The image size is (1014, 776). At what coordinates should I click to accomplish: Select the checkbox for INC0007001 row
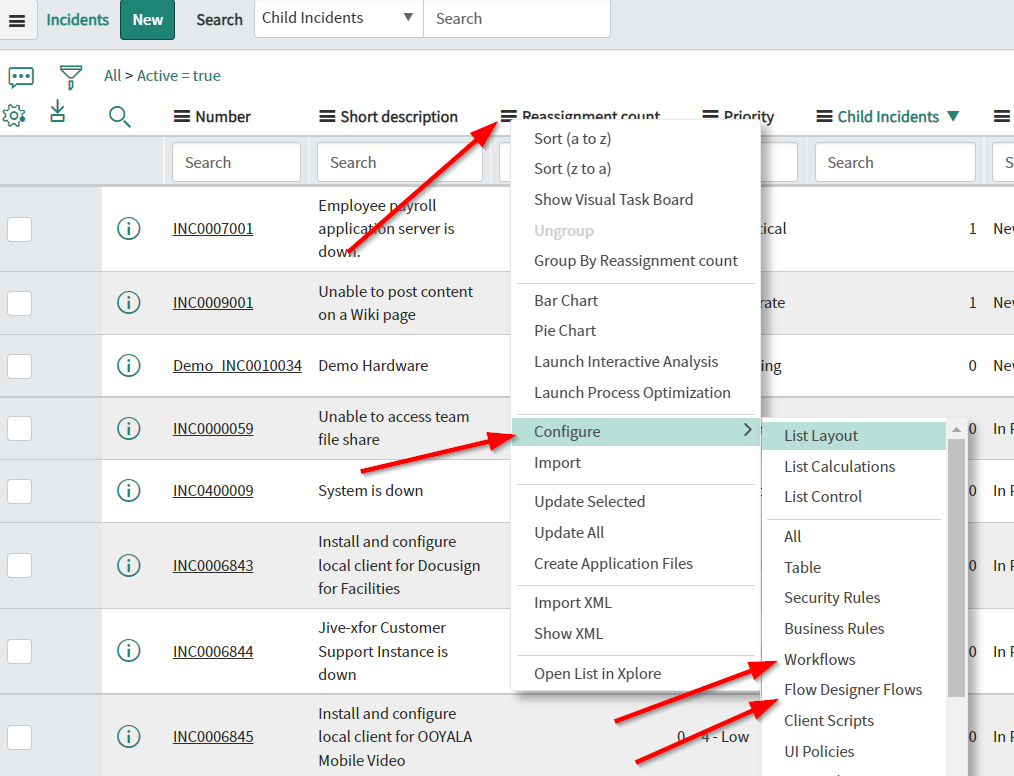tap(20, 229)
